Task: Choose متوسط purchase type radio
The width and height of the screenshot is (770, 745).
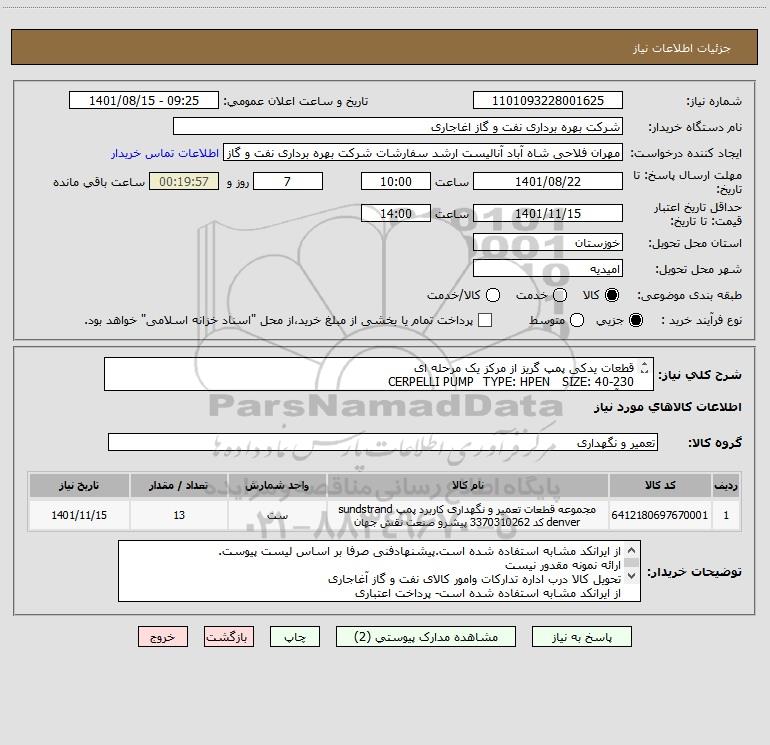Action: [x=577, y=320]
